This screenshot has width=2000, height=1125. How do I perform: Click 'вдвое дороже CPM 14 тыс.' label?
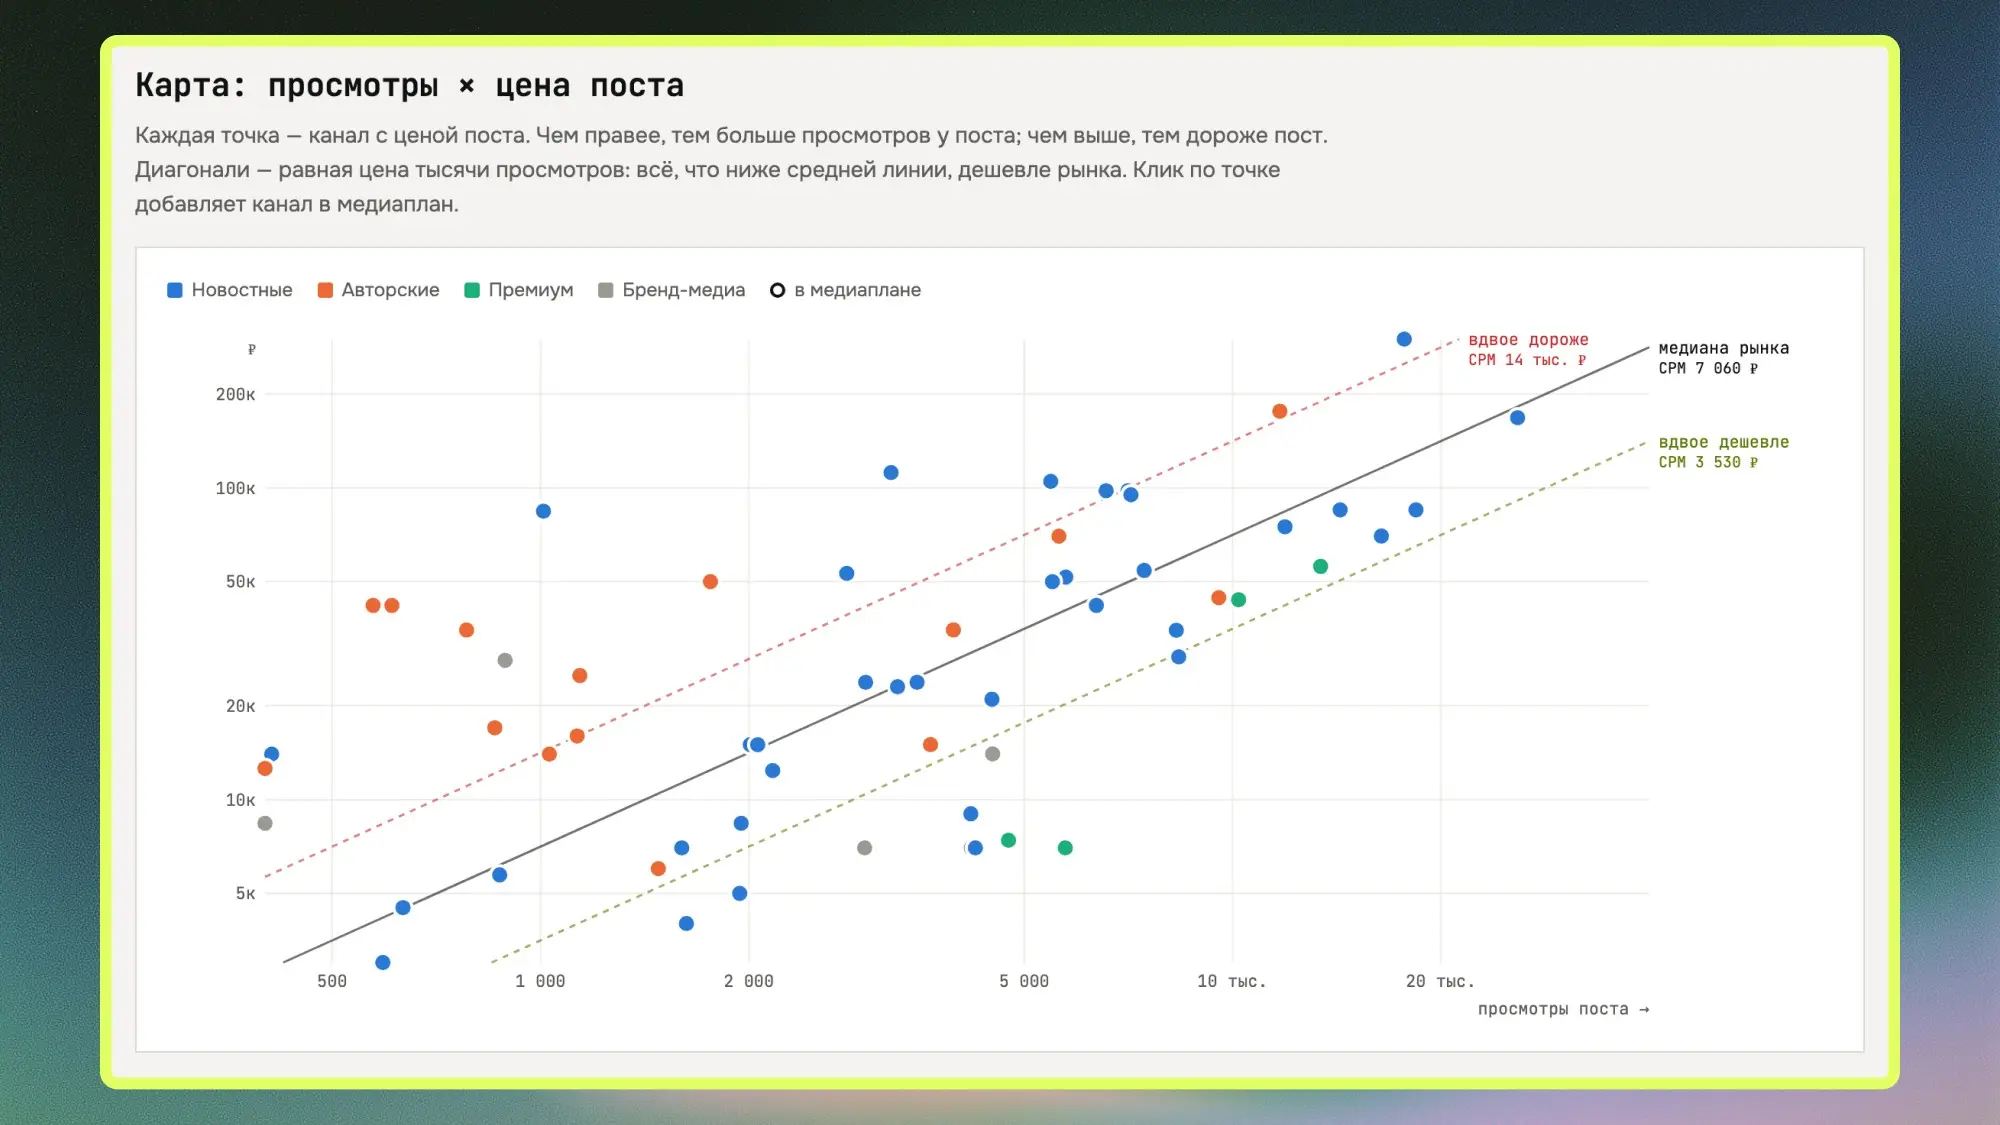tap(1528, 350)
